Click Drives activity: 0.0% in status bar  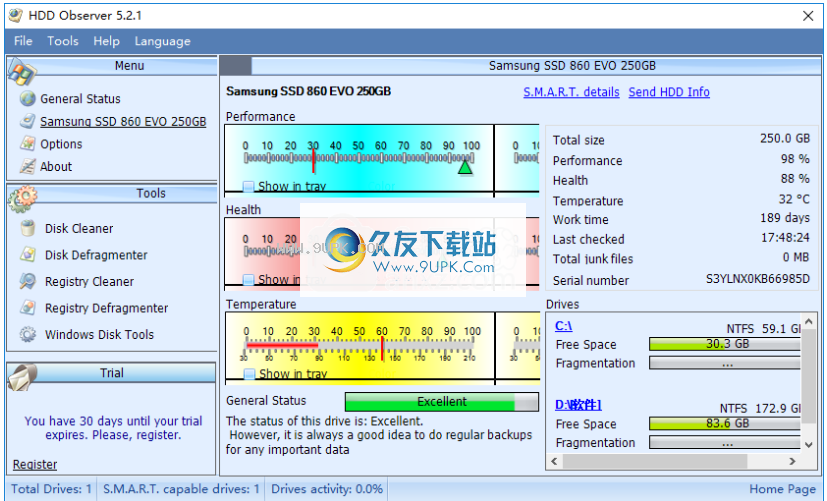pyautogui.click(x=327, y=489)
